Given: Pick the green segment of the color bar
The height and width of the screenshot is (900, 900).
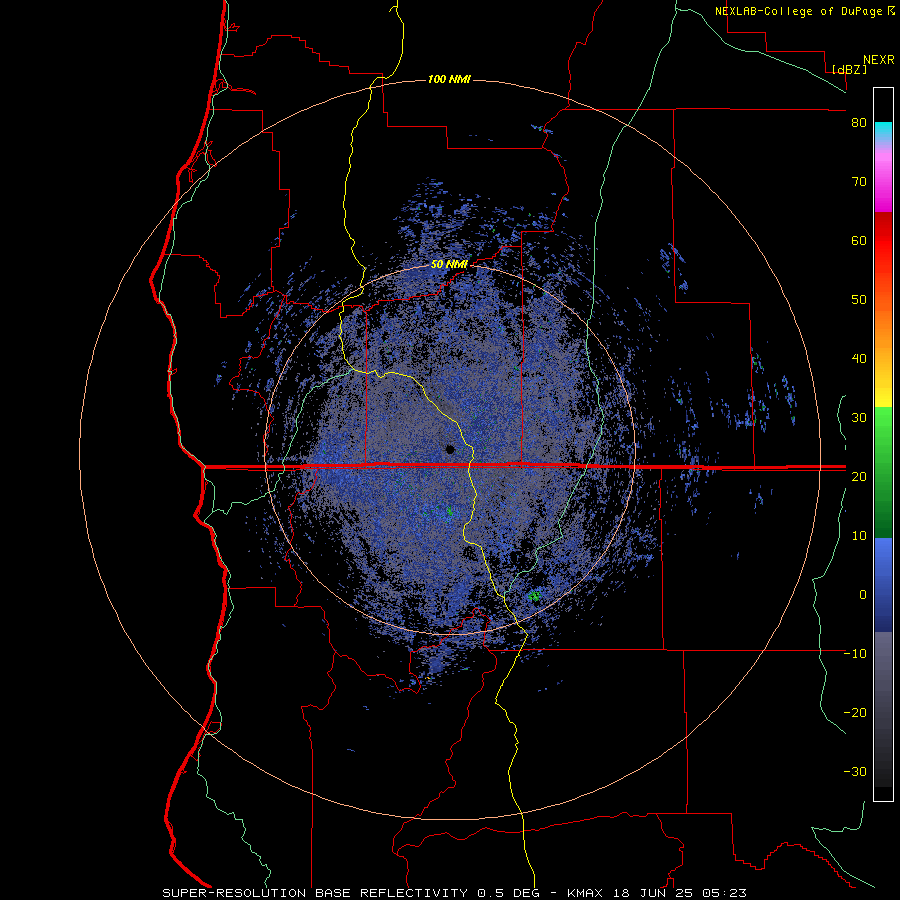Looking at the screenshot, I should (x=883, y=472).
